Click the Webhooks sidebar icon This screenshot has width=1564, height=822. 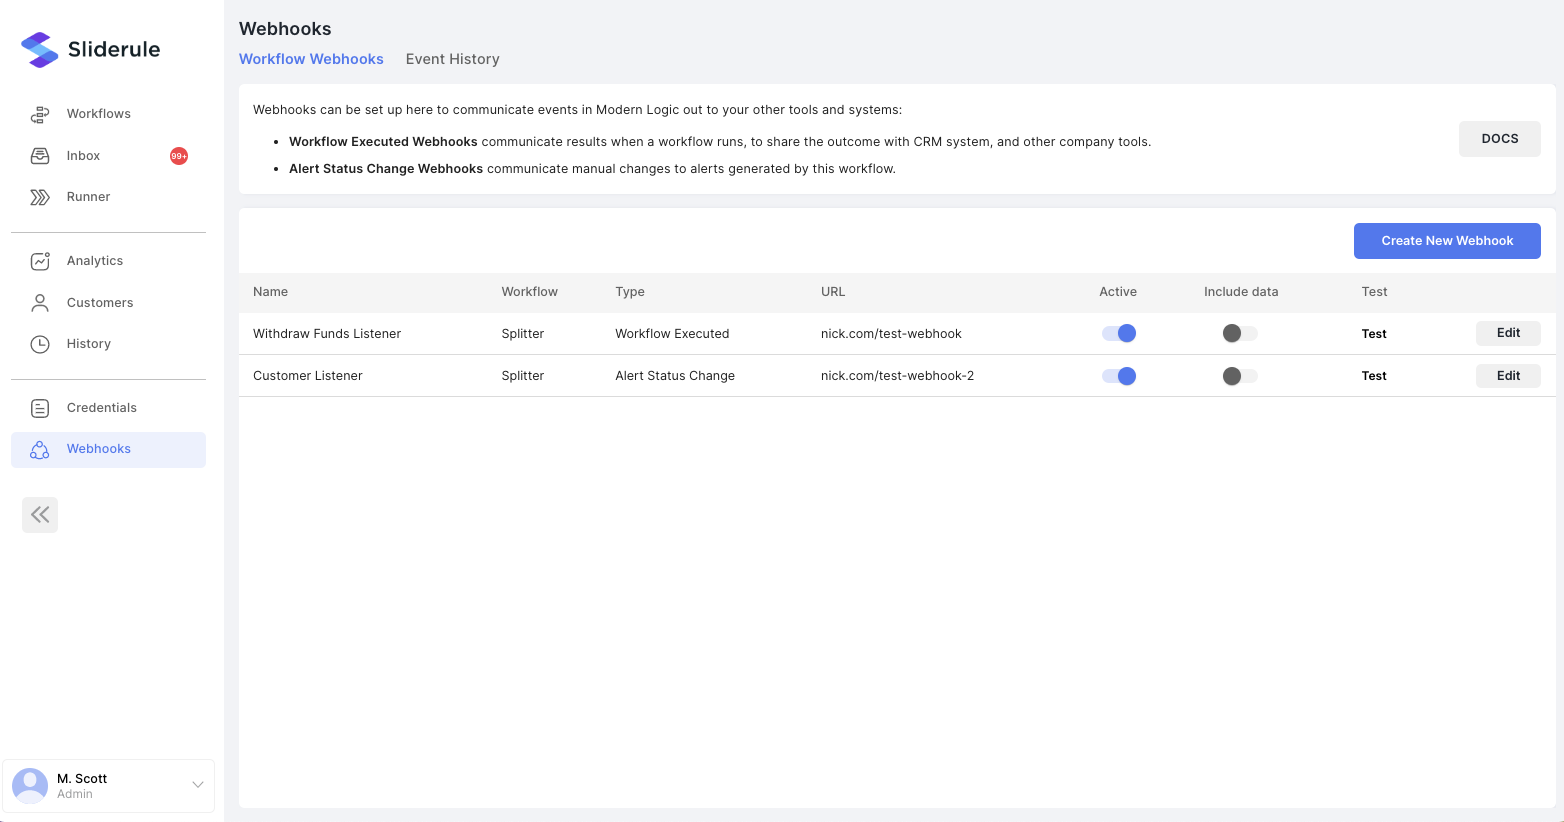pos(40,450)
